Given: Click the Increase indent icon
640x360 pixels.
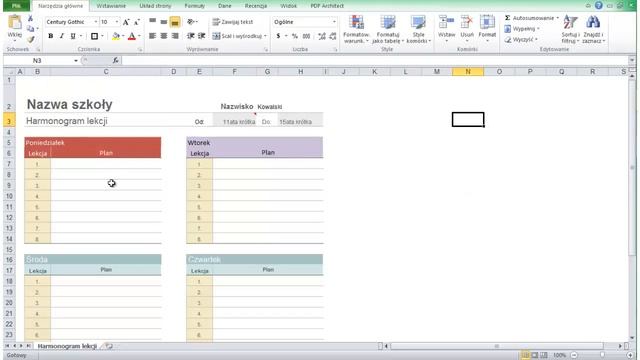Looking at the screenshot, I should pyautogui.click(x=202, y=36).
